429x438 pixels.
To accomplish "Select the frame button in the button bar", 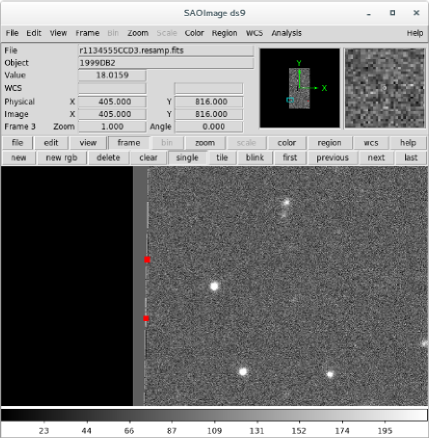I will (x=129, y=143).
